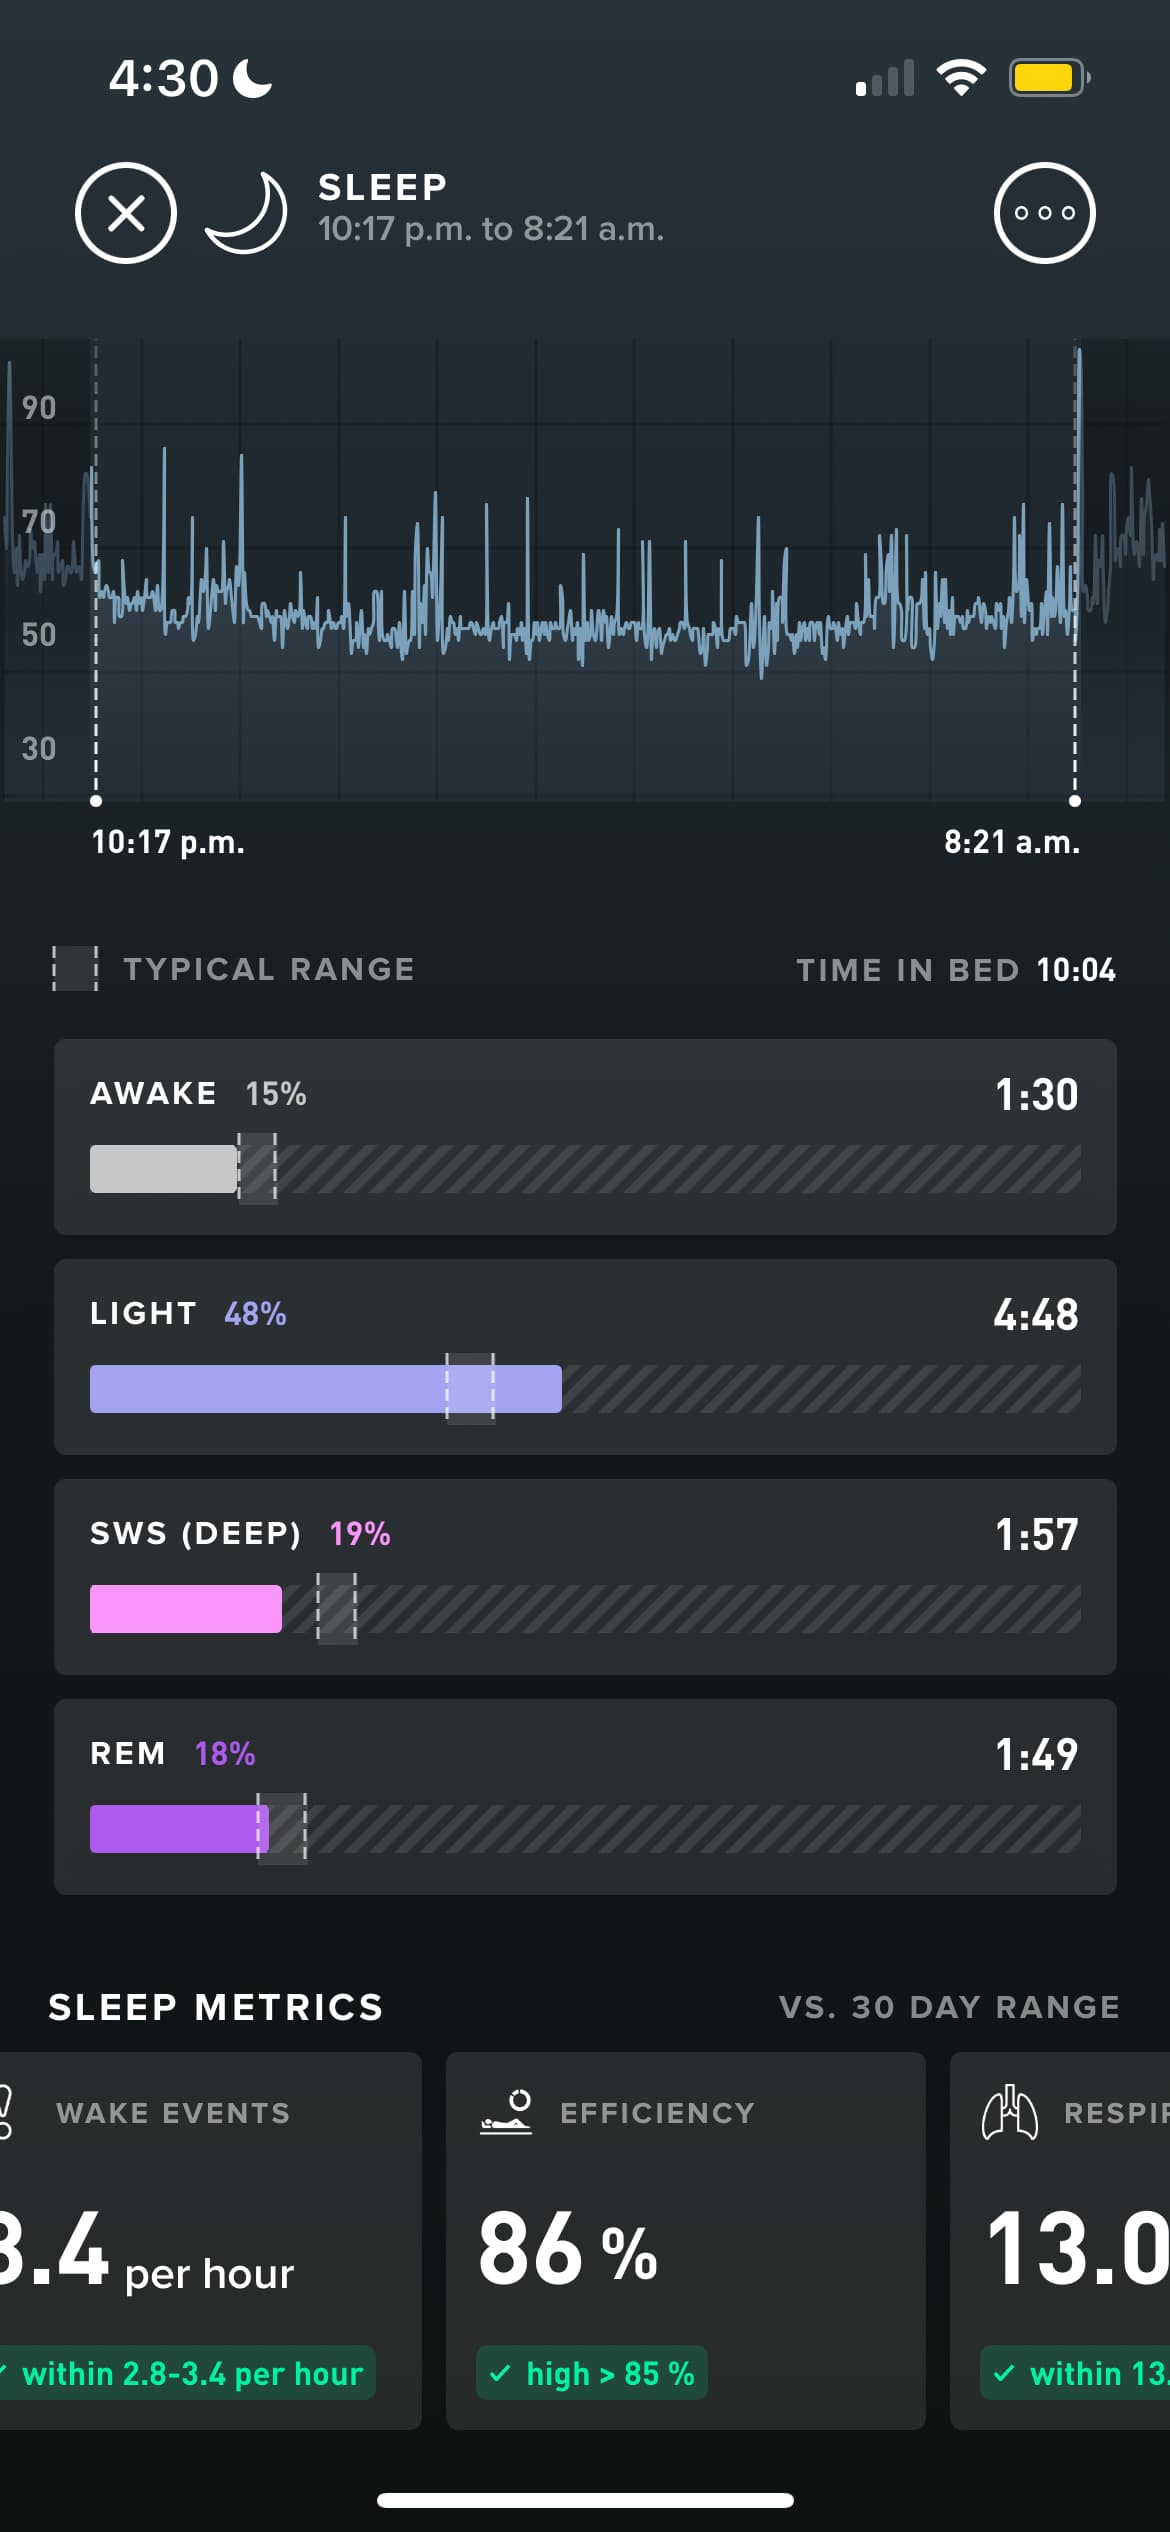Select the 8:21 a.m. wake time marker

click(1075, 800)
